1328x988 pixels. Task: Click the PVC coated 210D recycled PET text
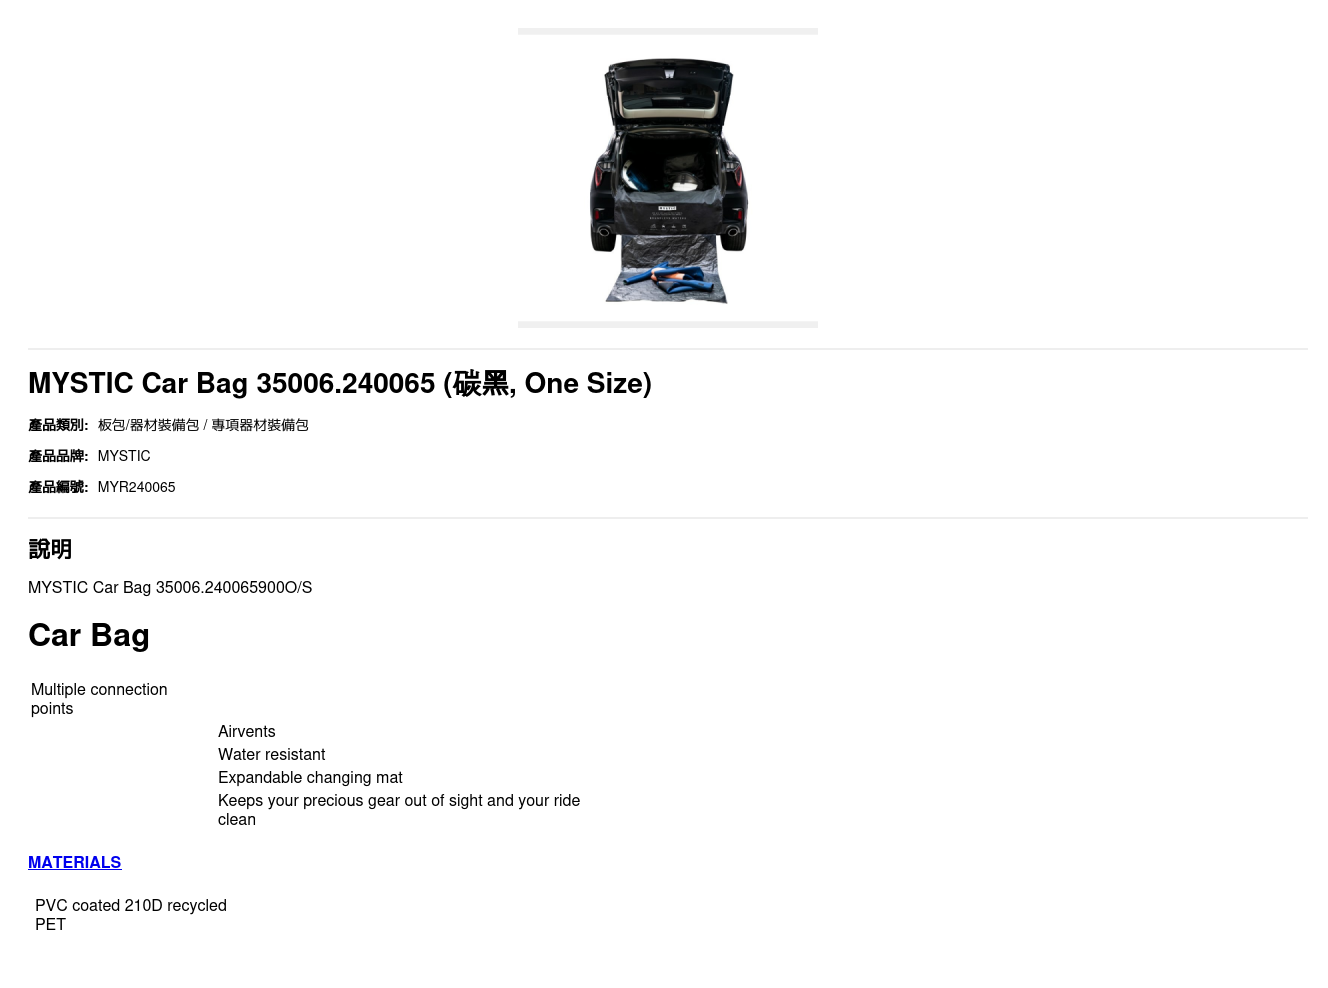[x=131, y=915]
